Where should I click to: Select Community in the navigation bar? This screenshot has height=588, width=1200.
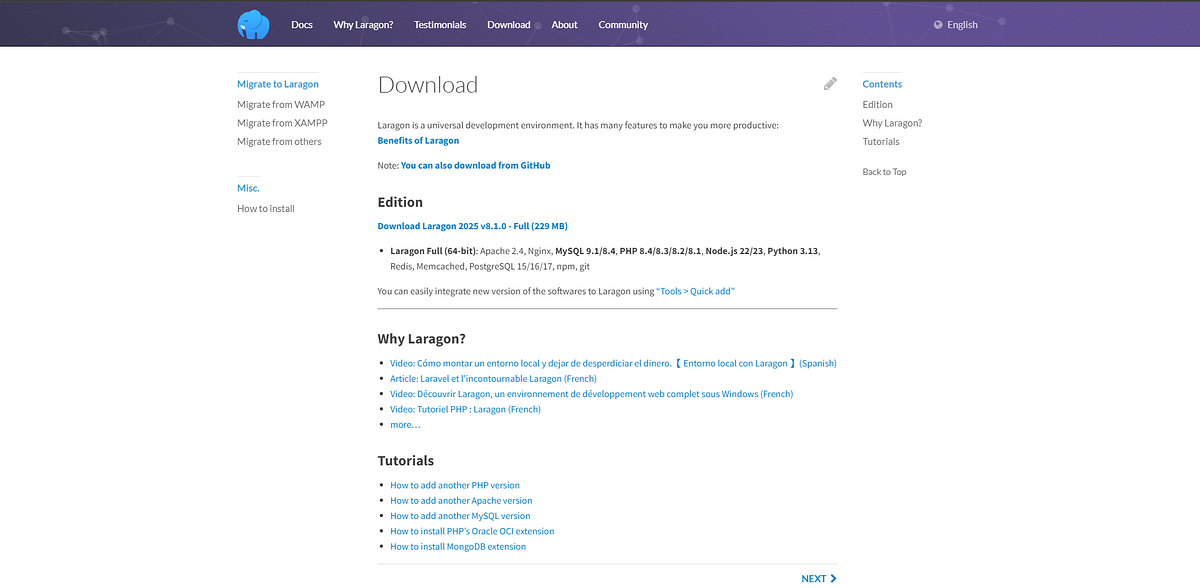(x=623, y=24)
